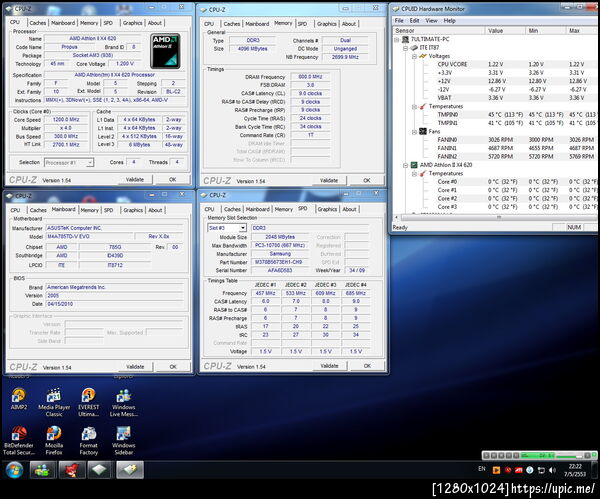The height and width of the screenshot is (499, 600).
Task: Launch the Media Player Classic desktop icon
Action: pyautogui.click(x=54, y=402)
